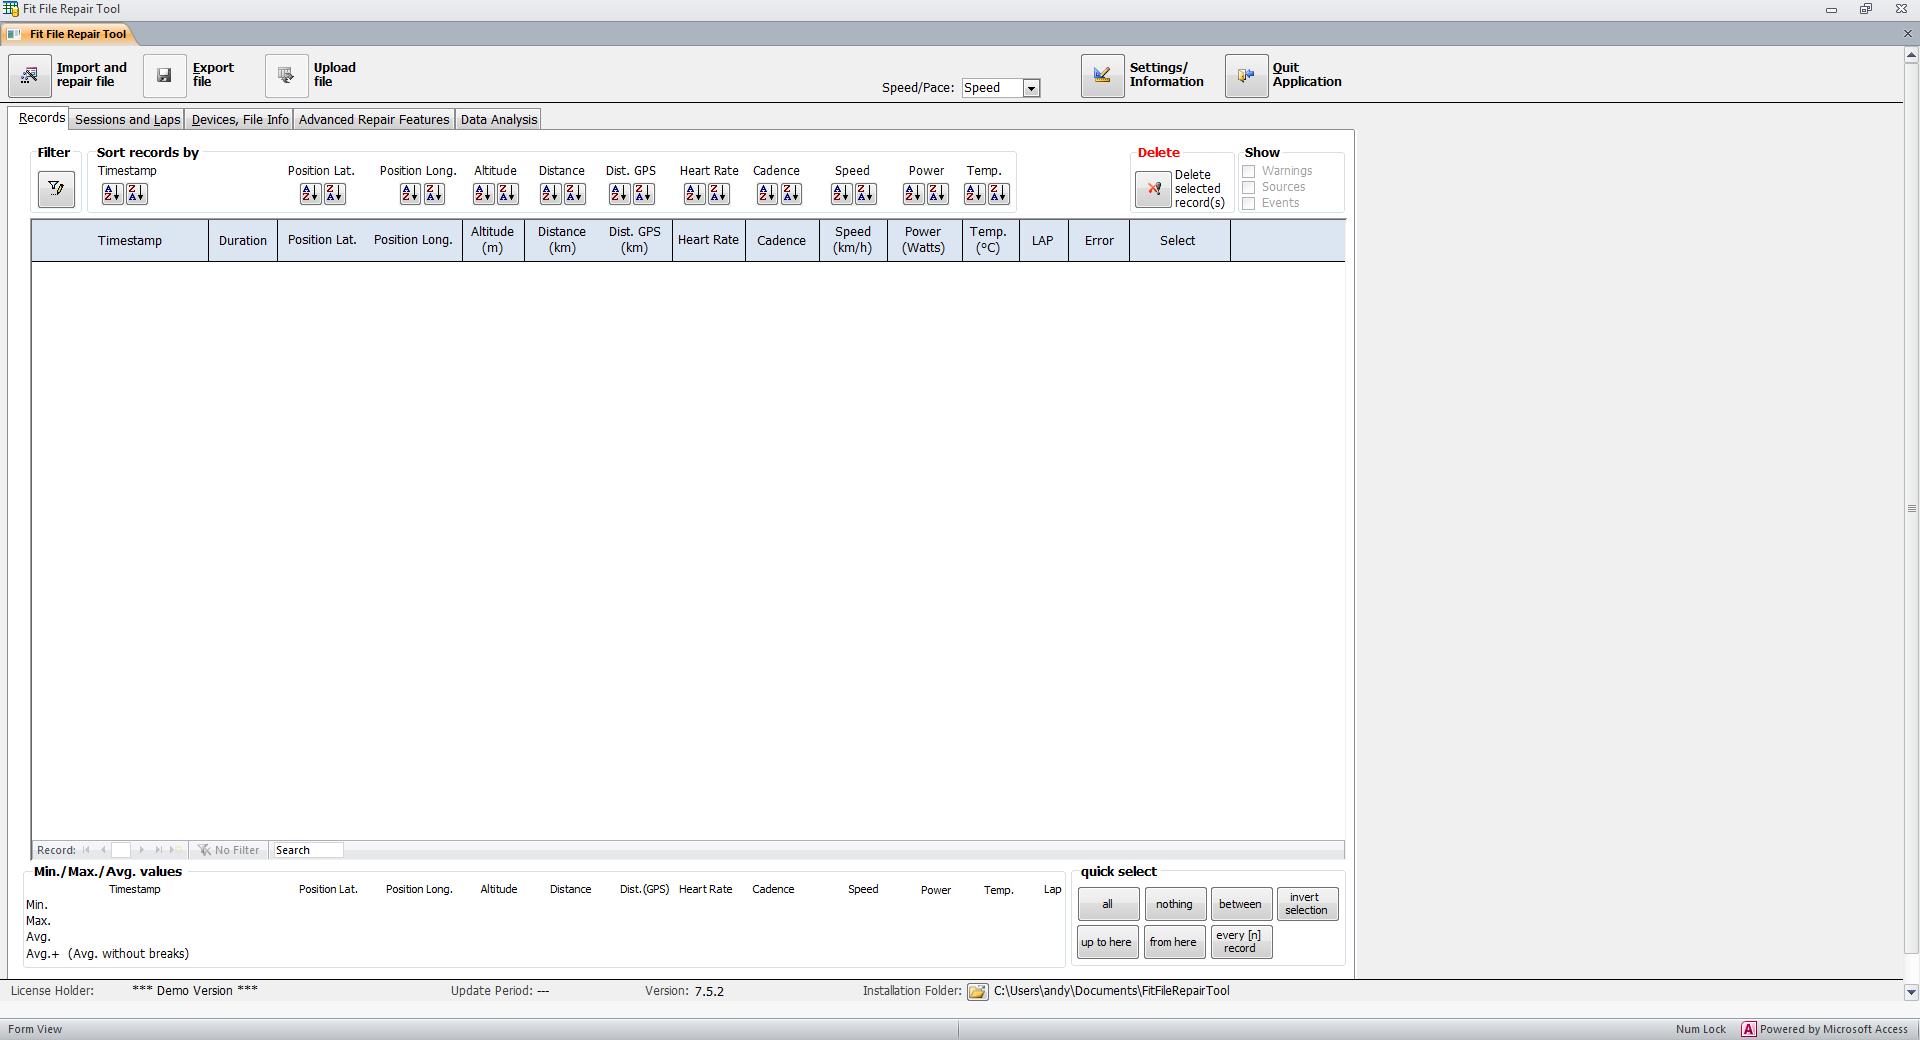Click quick select 'between' button
Image resolution: width=1920 pixels, height=1040 pixels.
point(1240,904)
